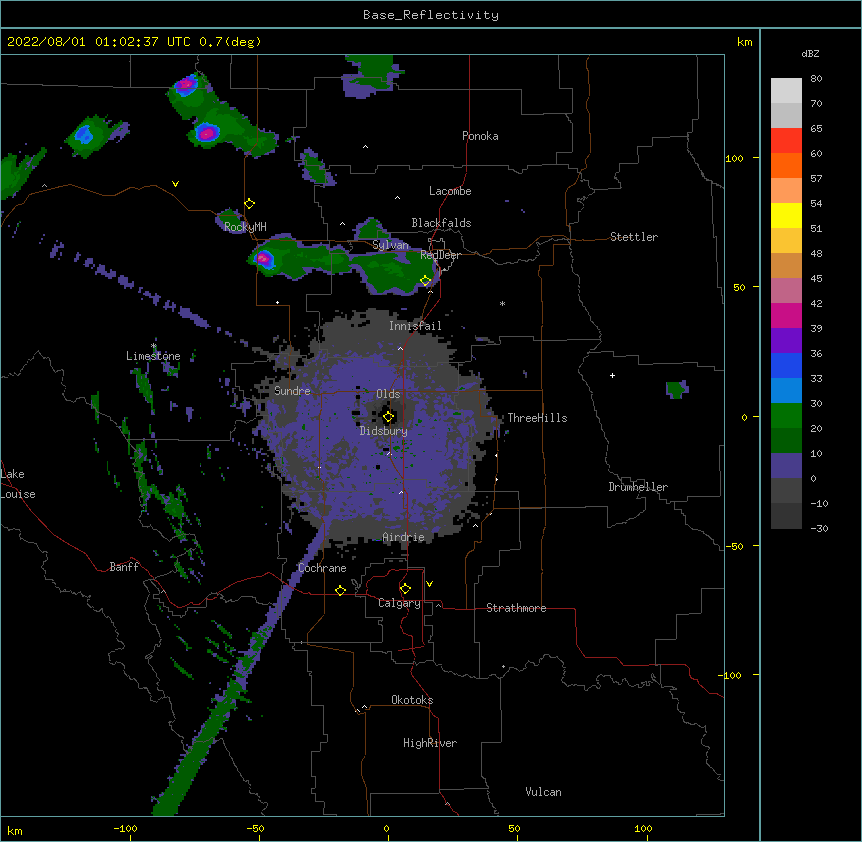Click the Drumheller label
This screenshot has height=842, width=862.
tap(638, 487)
